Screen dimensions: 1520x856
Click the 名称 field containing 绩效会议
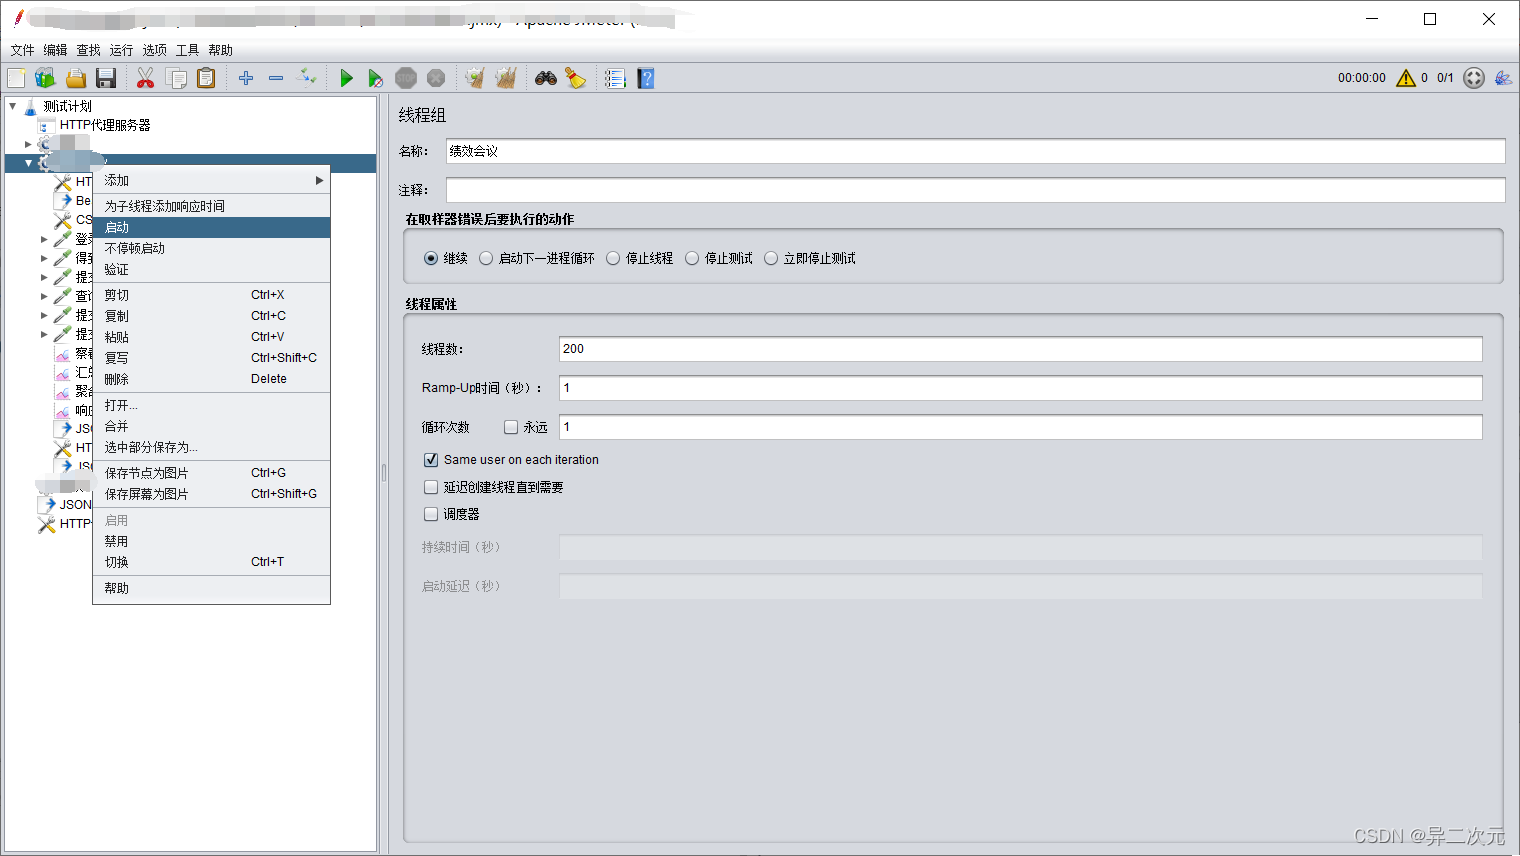point(975,151)
